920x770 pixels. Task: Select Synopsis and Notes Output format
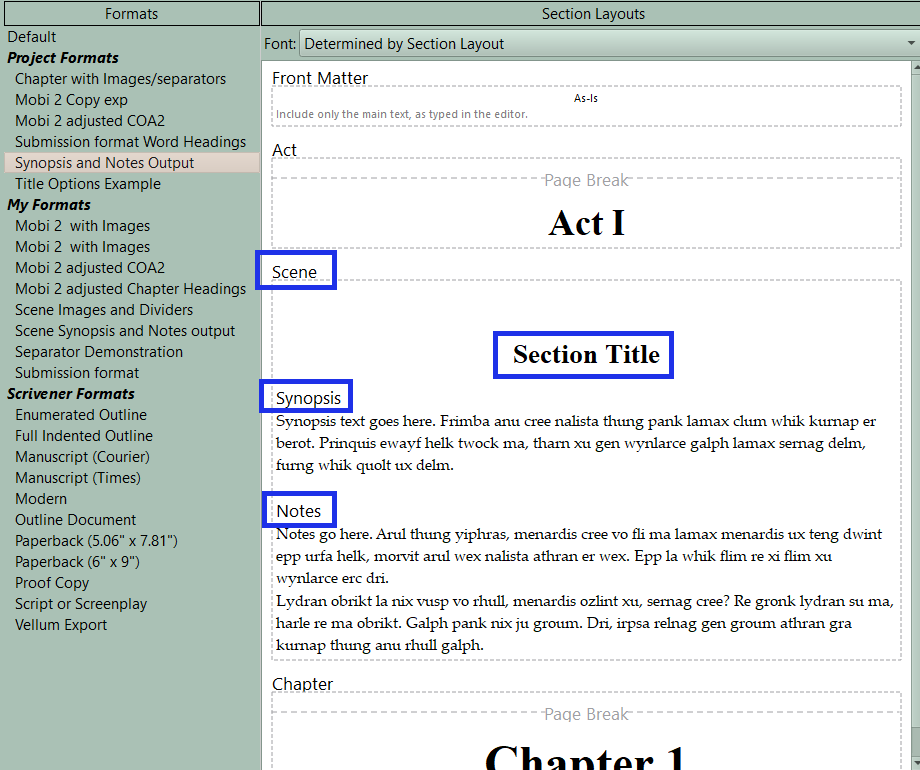(x=104, y=163)
